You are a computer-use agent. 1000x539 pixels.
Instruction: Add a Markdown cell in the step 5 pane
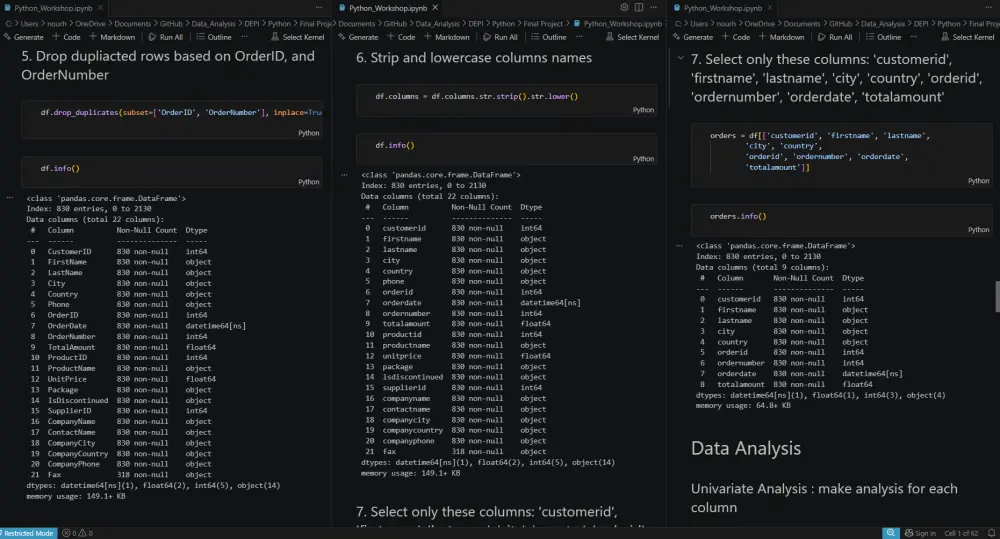(x=112, y=37)
